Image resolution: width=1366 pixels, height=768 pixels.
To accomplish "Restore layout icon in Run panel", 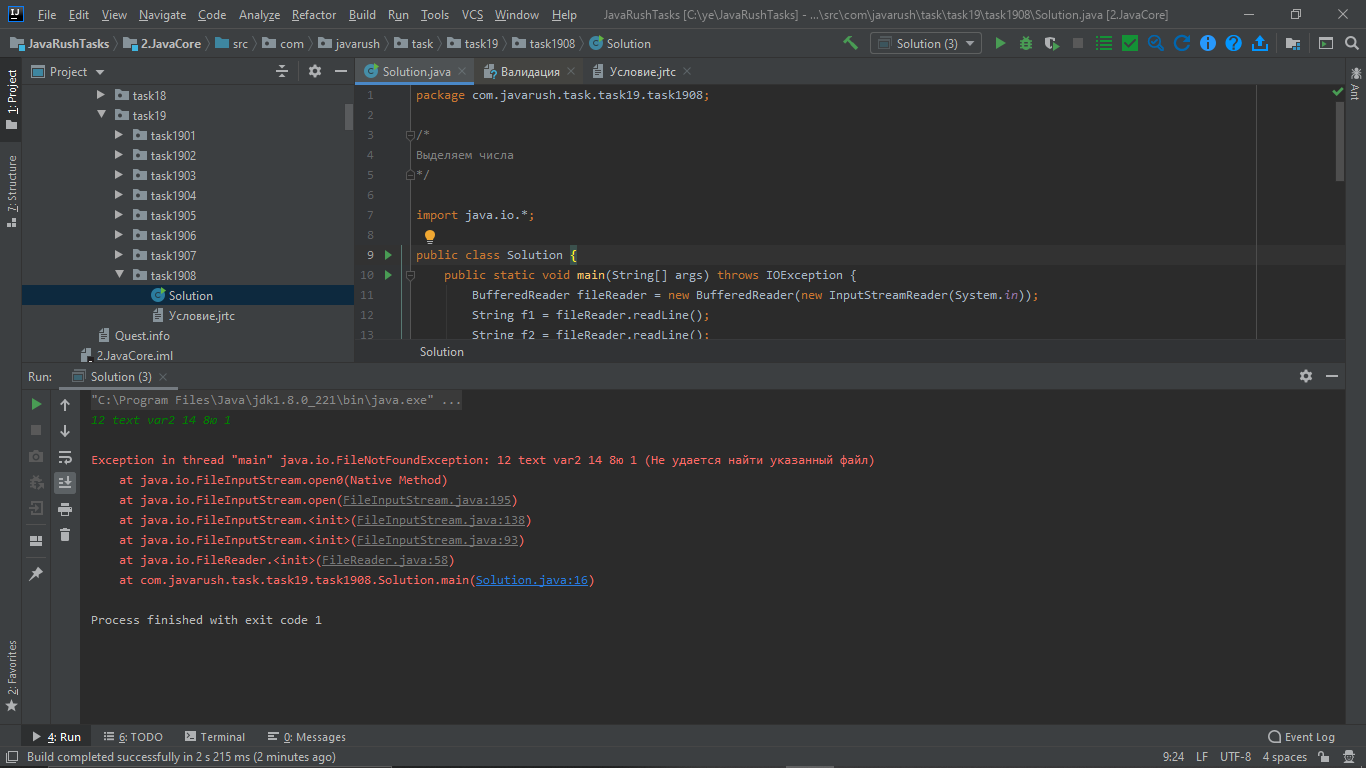I will pyautogui.click(x=36, y=541).
